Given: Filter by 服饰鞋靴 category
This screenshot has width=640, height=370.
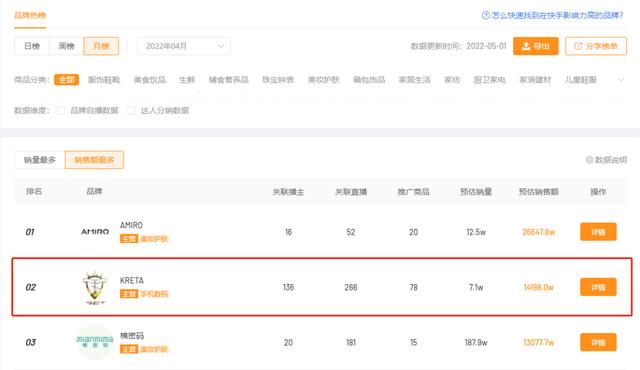Looking at the screenshot, I should click(104, 80).
